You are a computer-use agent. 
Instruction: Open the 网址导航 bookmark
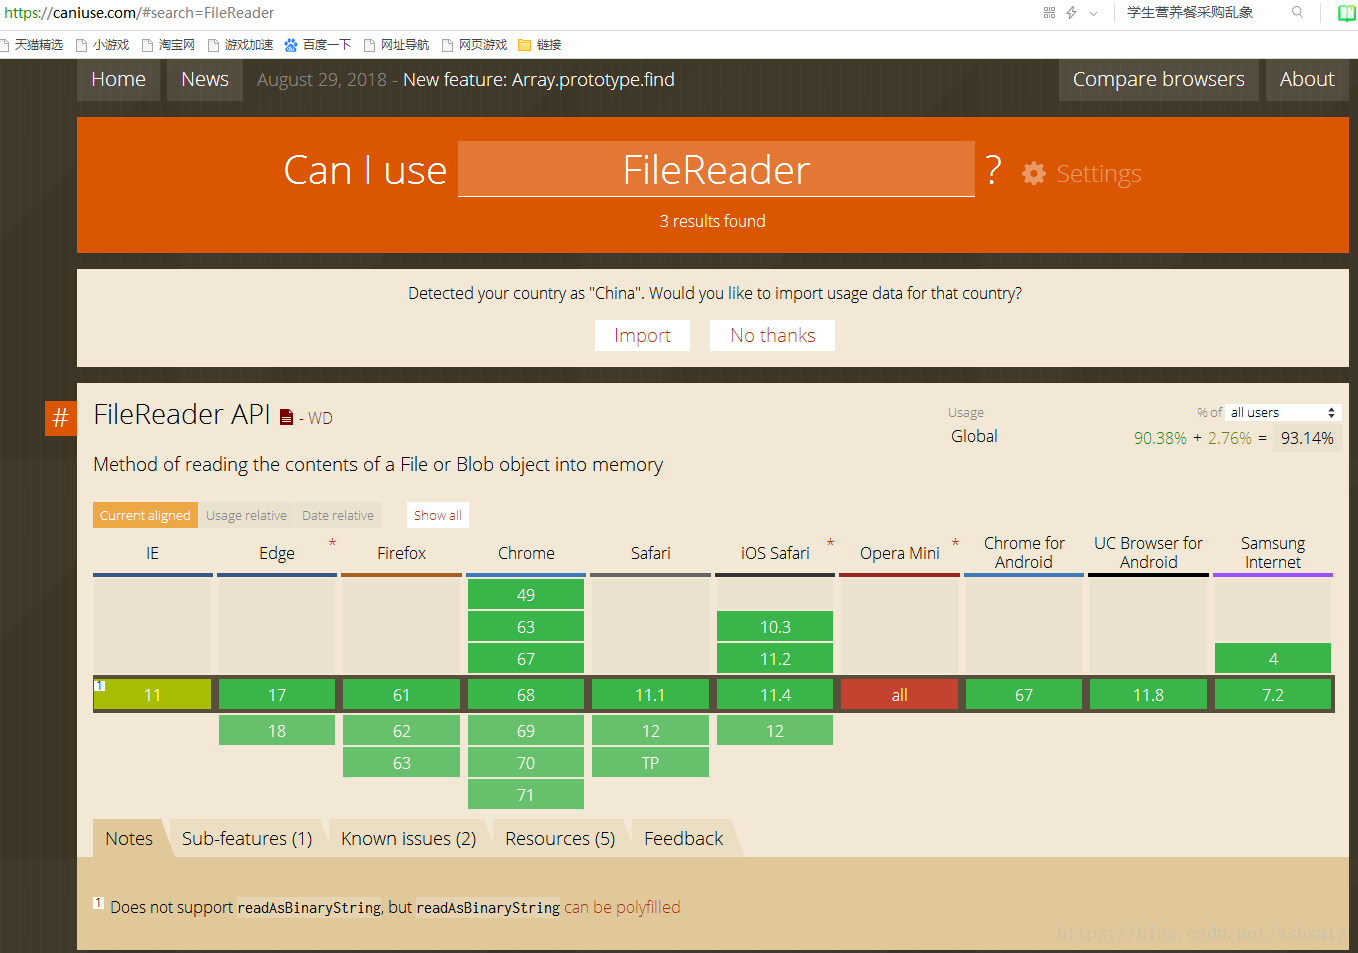click(396, 45)
